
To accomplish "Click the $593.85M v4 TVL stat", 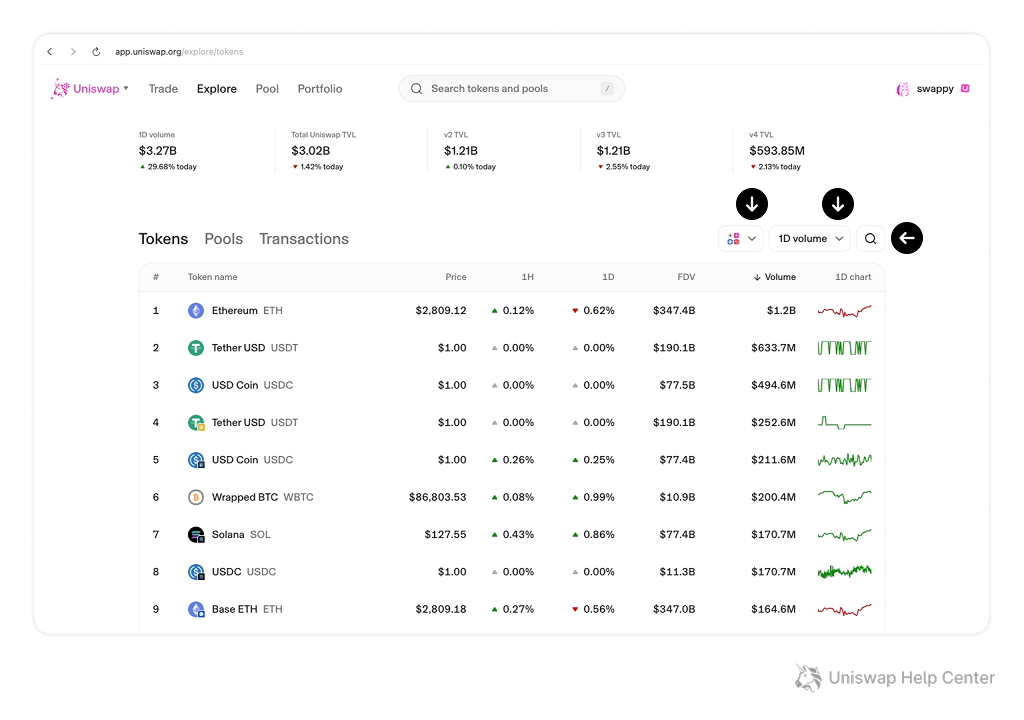I will tap(776, 151).
